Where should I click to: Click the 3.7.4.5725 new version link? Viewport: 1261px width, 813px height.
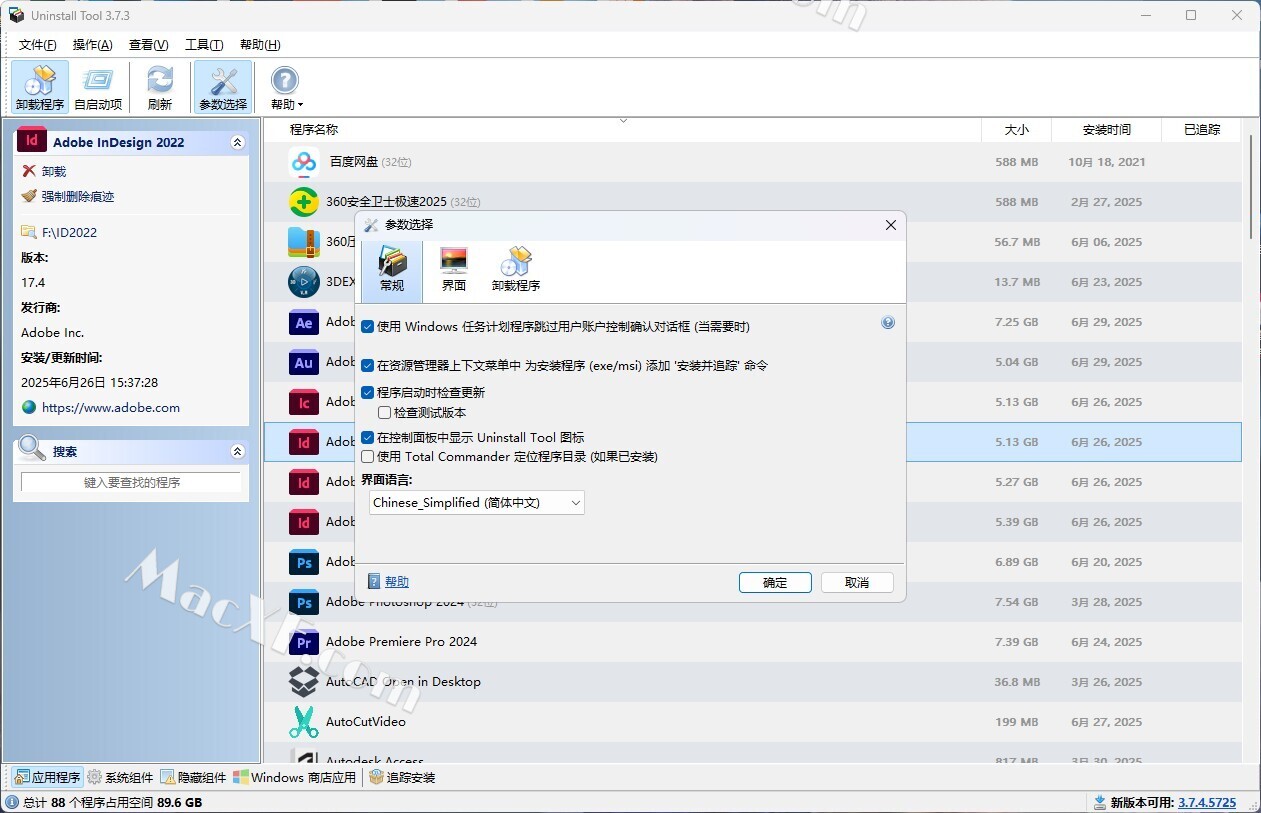pos(1207,802)
